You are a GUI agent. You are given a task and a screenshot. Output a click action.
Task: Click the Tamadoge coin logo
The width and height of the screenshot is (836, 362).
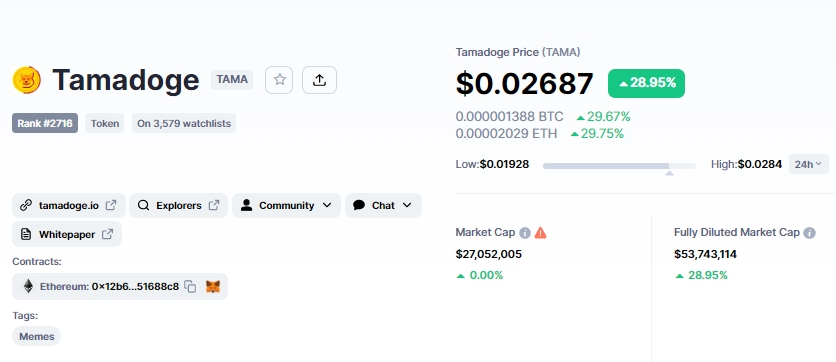pos(27,80)
